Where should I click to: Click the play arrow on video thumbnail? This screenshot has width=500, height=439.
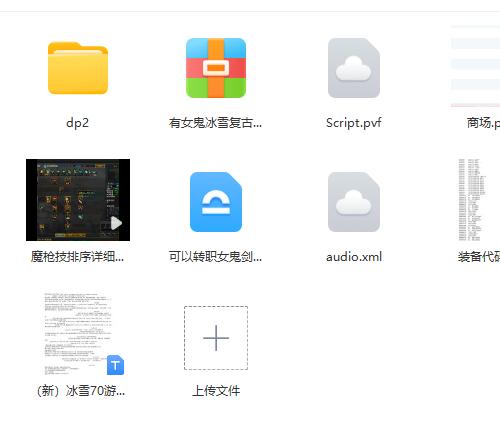click(x=116, y=223)
